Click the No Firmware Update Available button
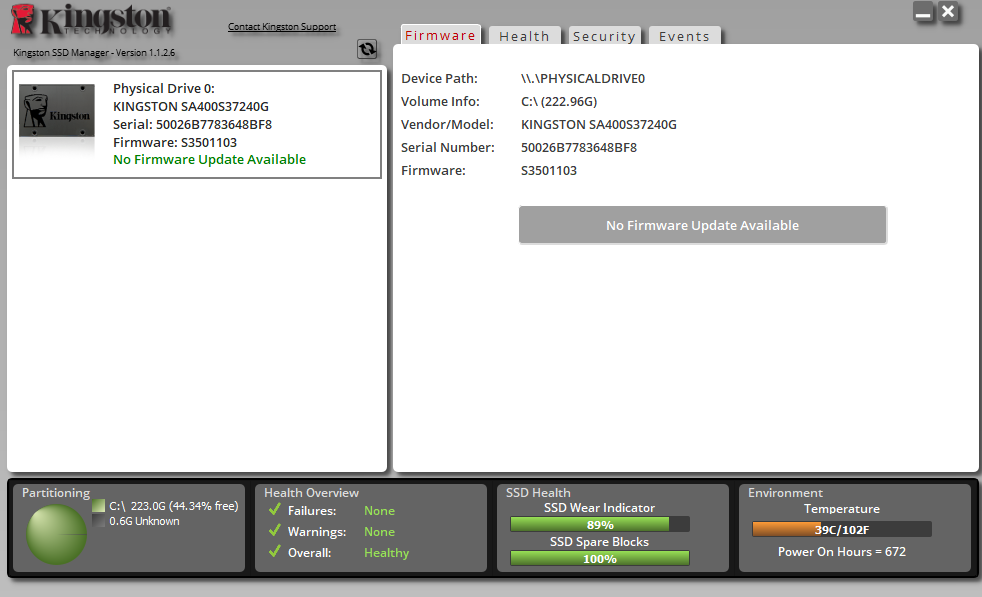This screenshot has height=597, width=982. coord(702,225)
